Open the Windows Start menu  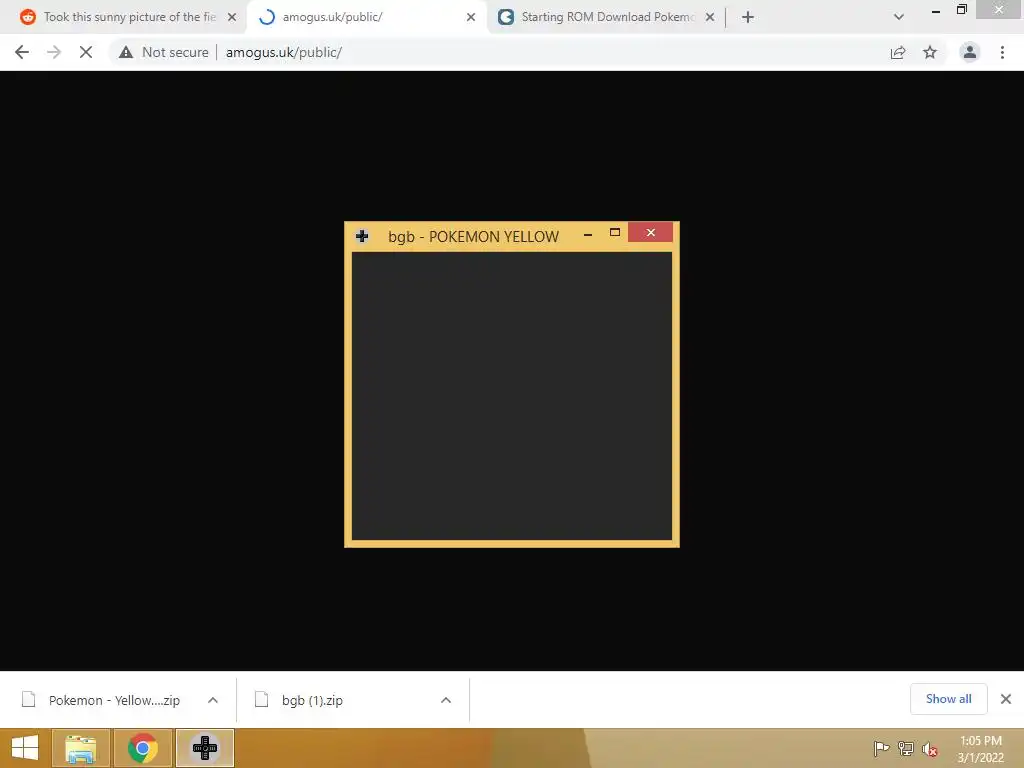point(25,748)
